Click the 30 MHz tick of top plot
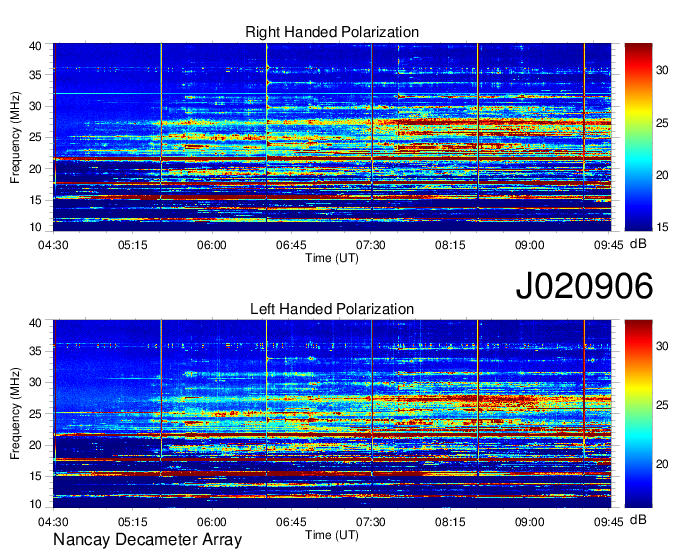The height and width of the screenshot is (552, 680). coord(35,106)
